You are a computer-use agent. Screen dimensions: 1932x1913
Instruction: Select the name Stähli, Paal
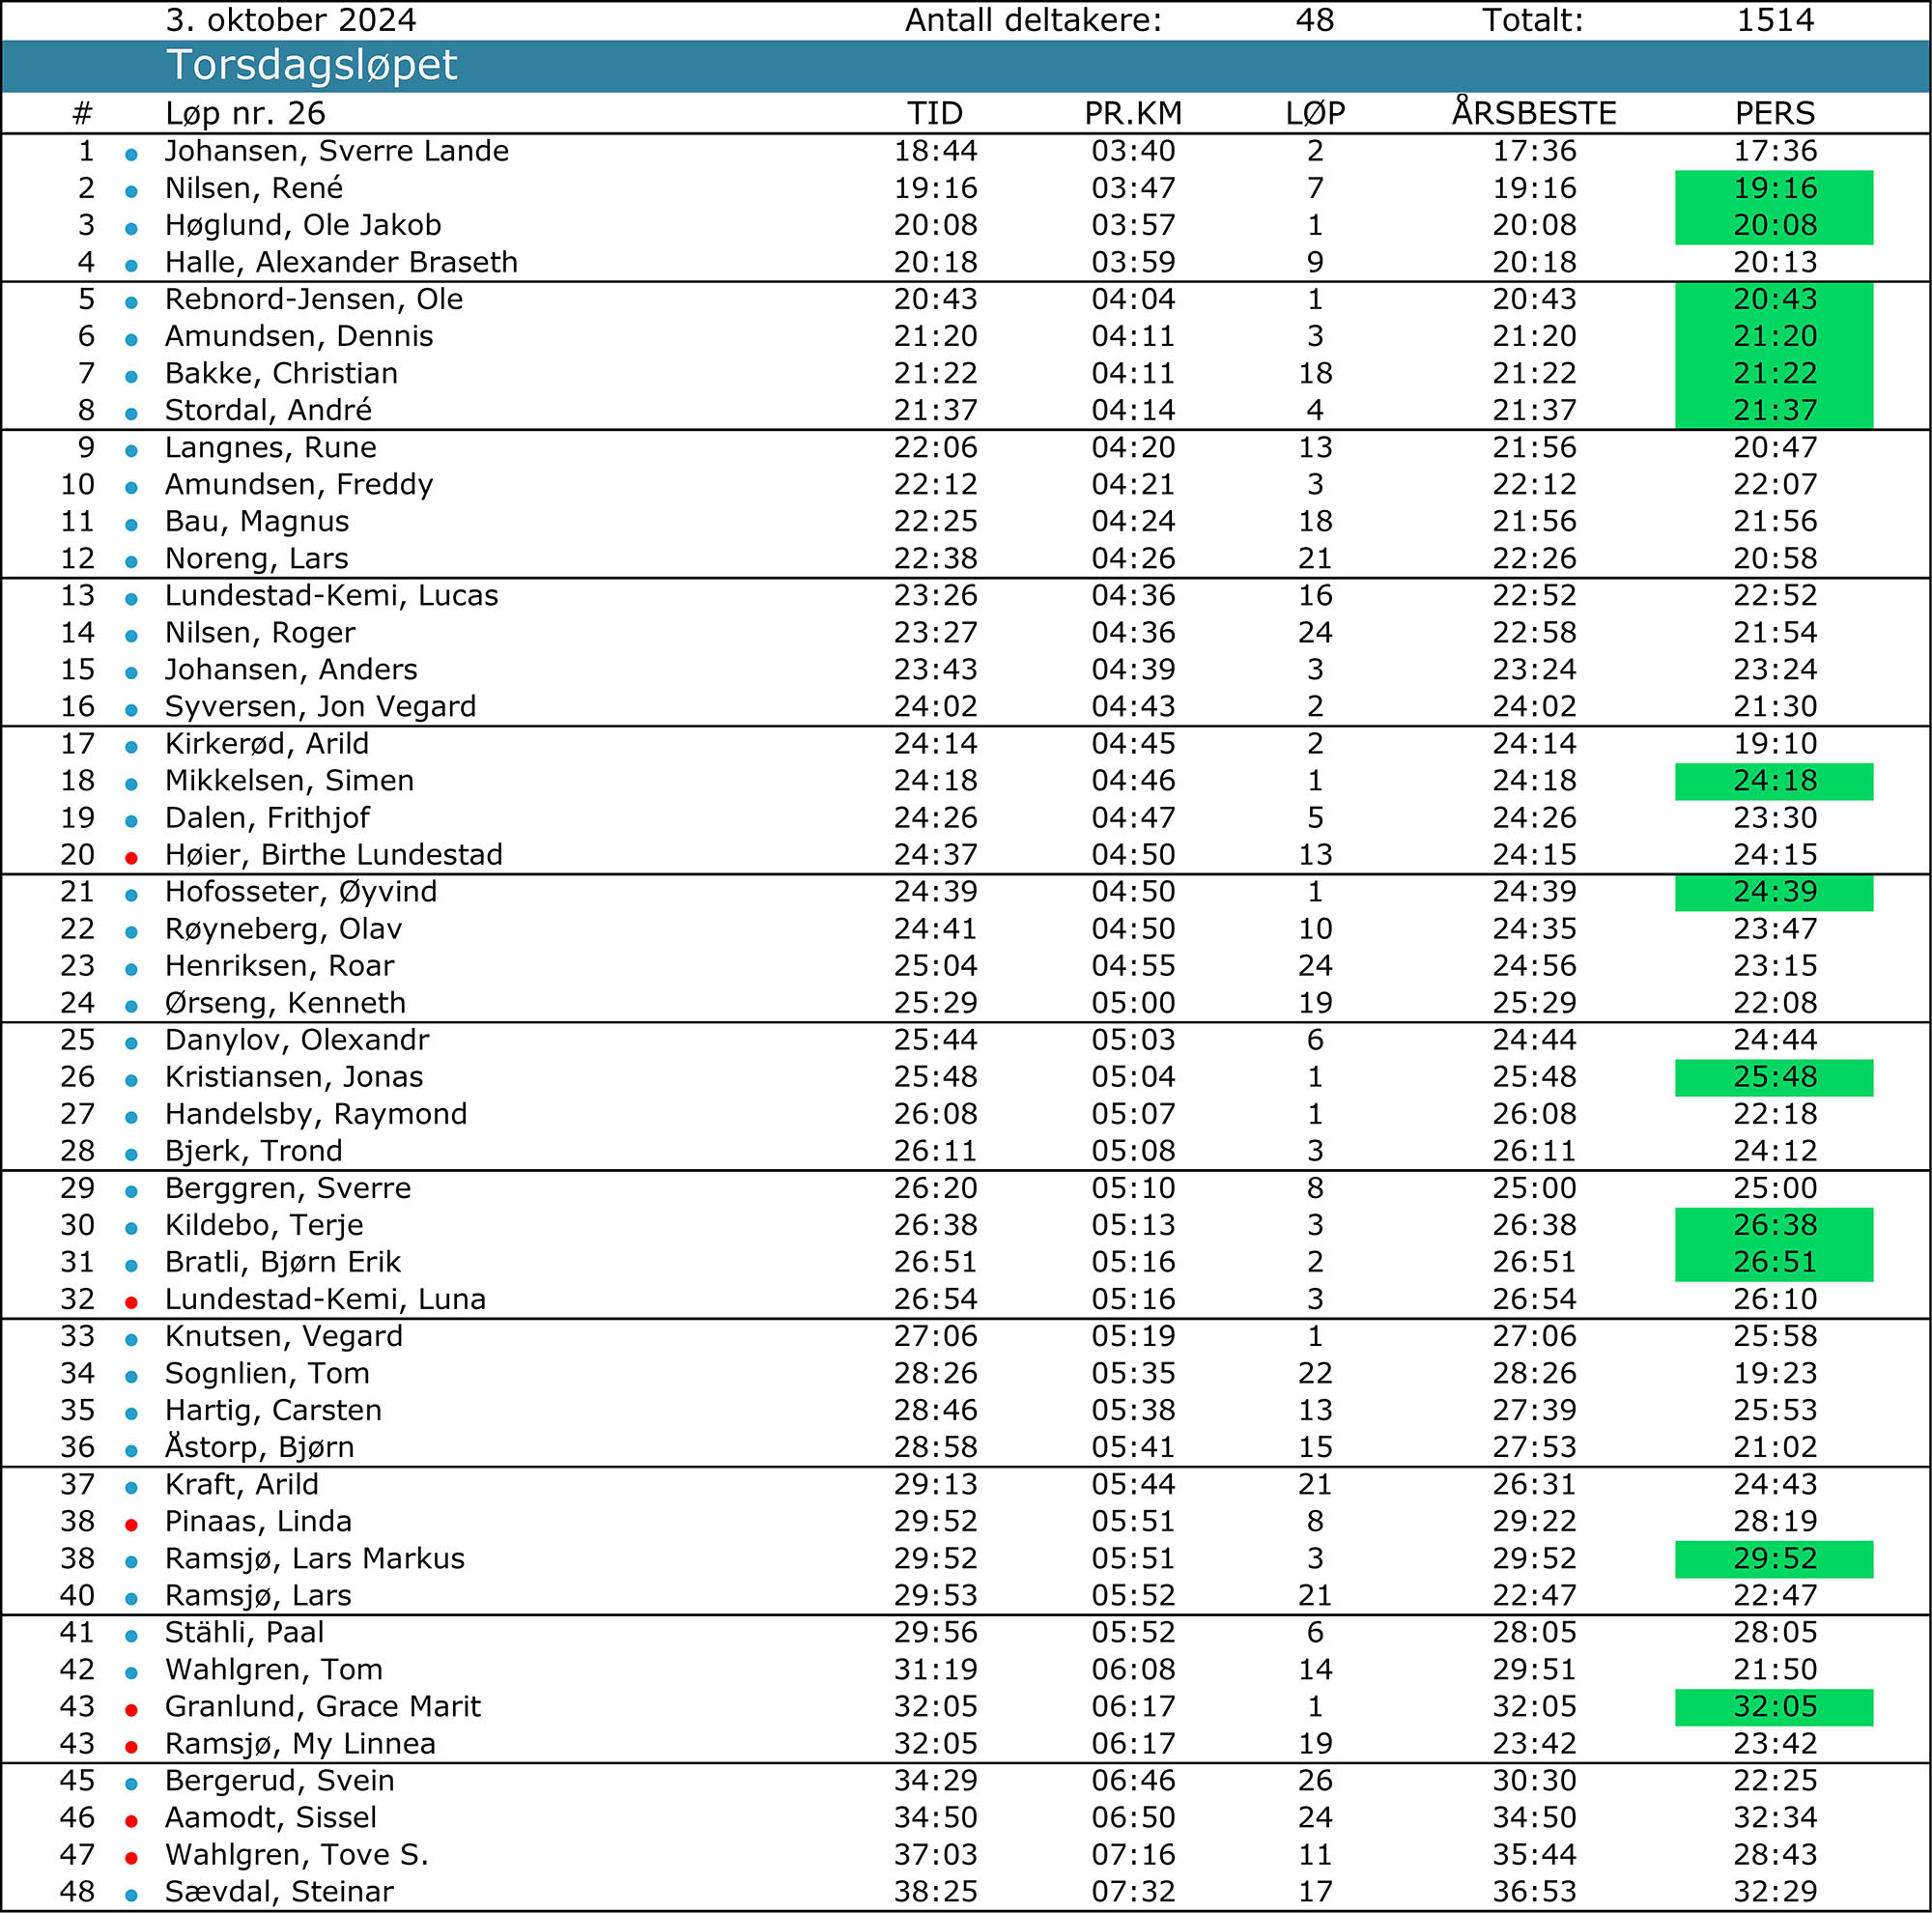(245, 1632)
